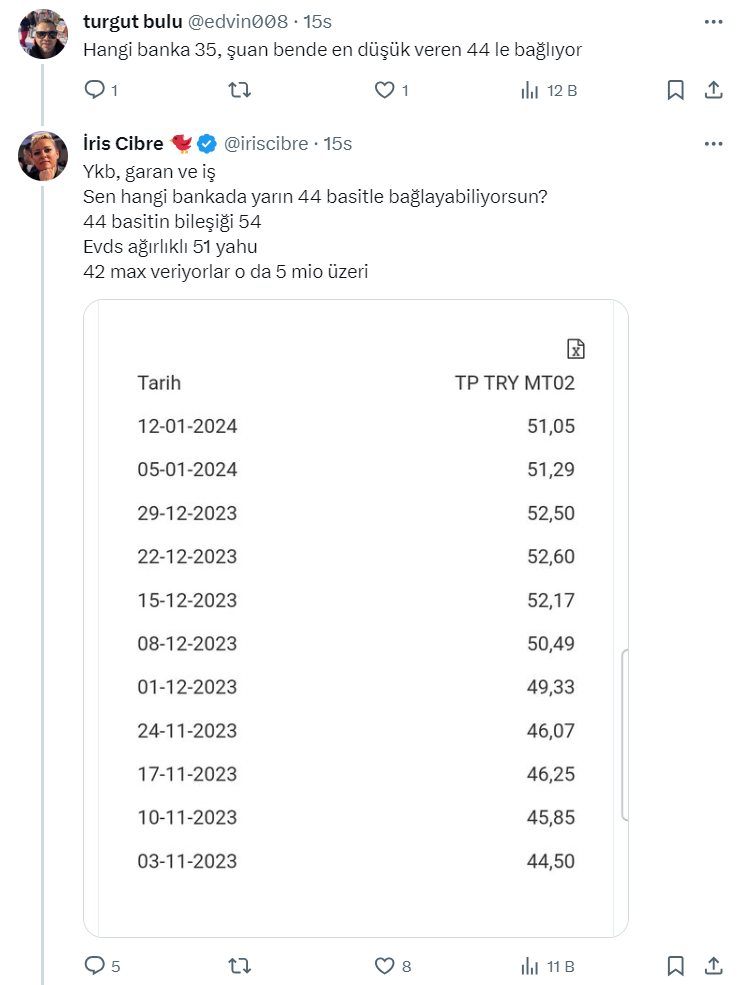Image resolution: width=738 pixels, height=985 pixels.
Task: View analytics on turgut bulu's tweet
Action: coord(530,91)
